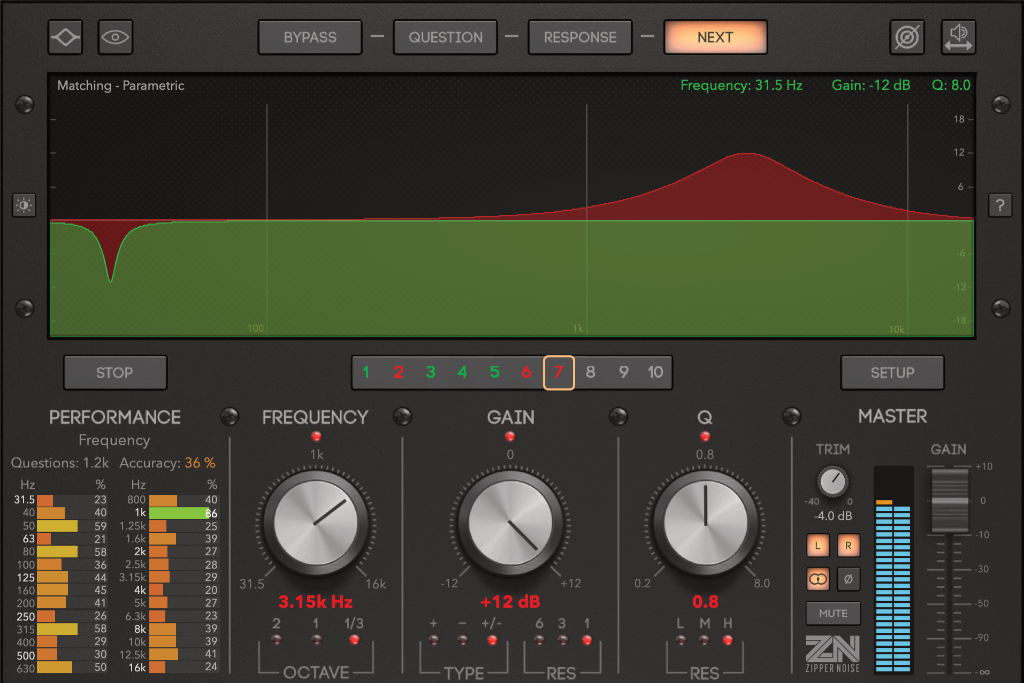
Task: Toggle the right channel R button
Action: (847, 545)
